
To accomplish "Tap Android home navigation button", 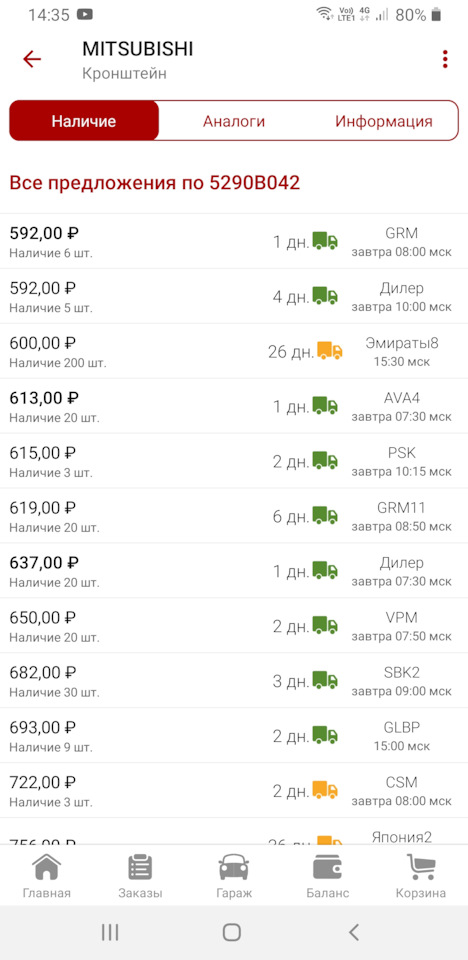I will tap(232, 932).
